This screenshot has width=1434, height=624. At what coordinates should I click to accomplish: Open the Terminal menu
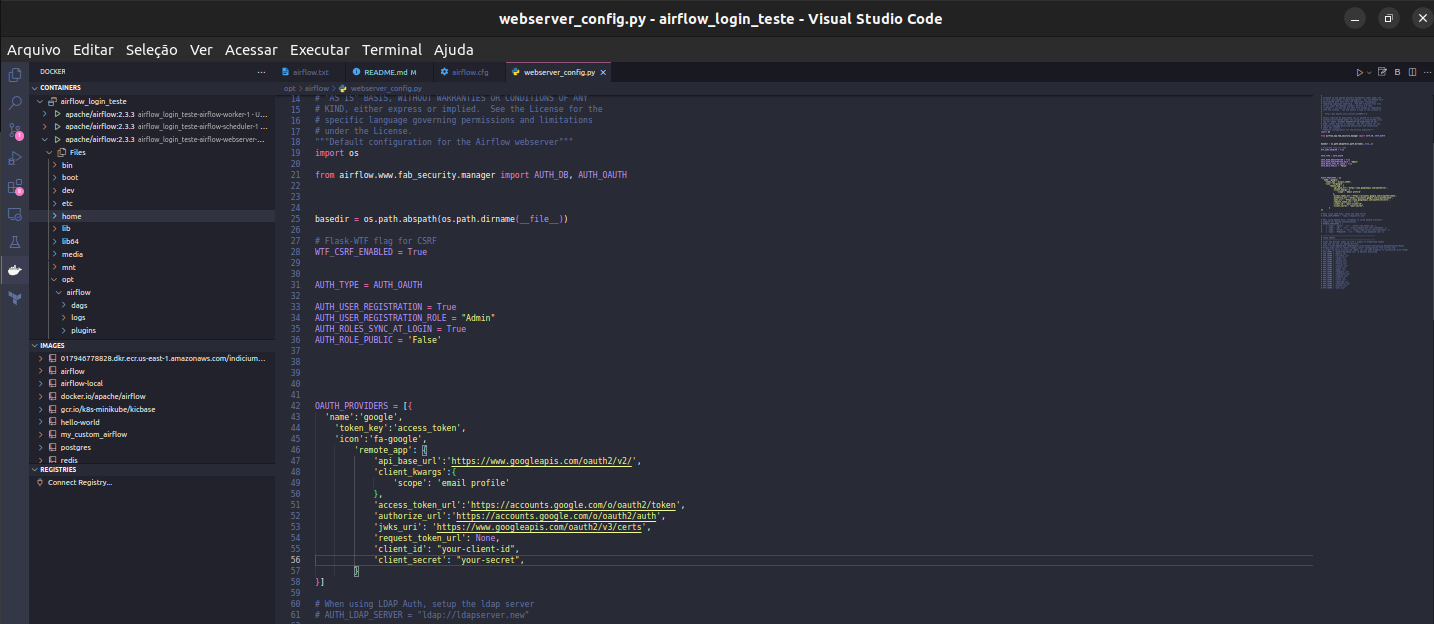coord(391,49)
